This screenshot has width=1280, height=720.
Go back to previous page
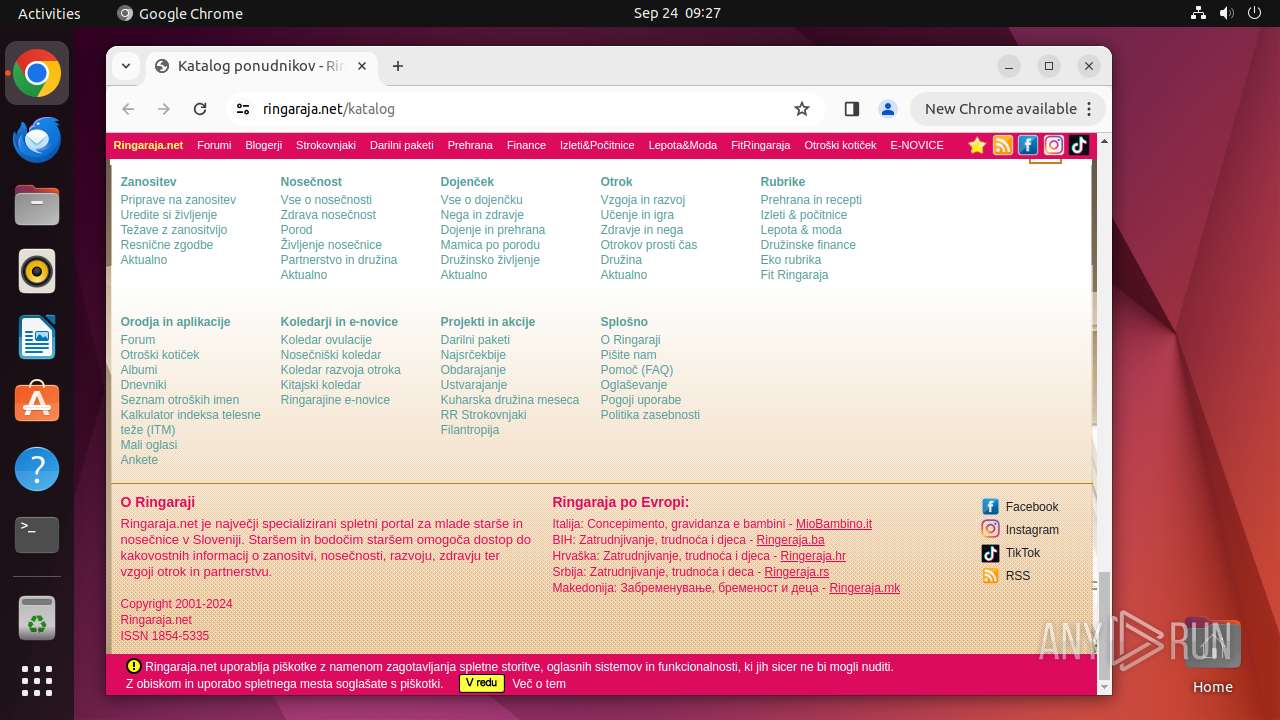[x=128, y=109]
